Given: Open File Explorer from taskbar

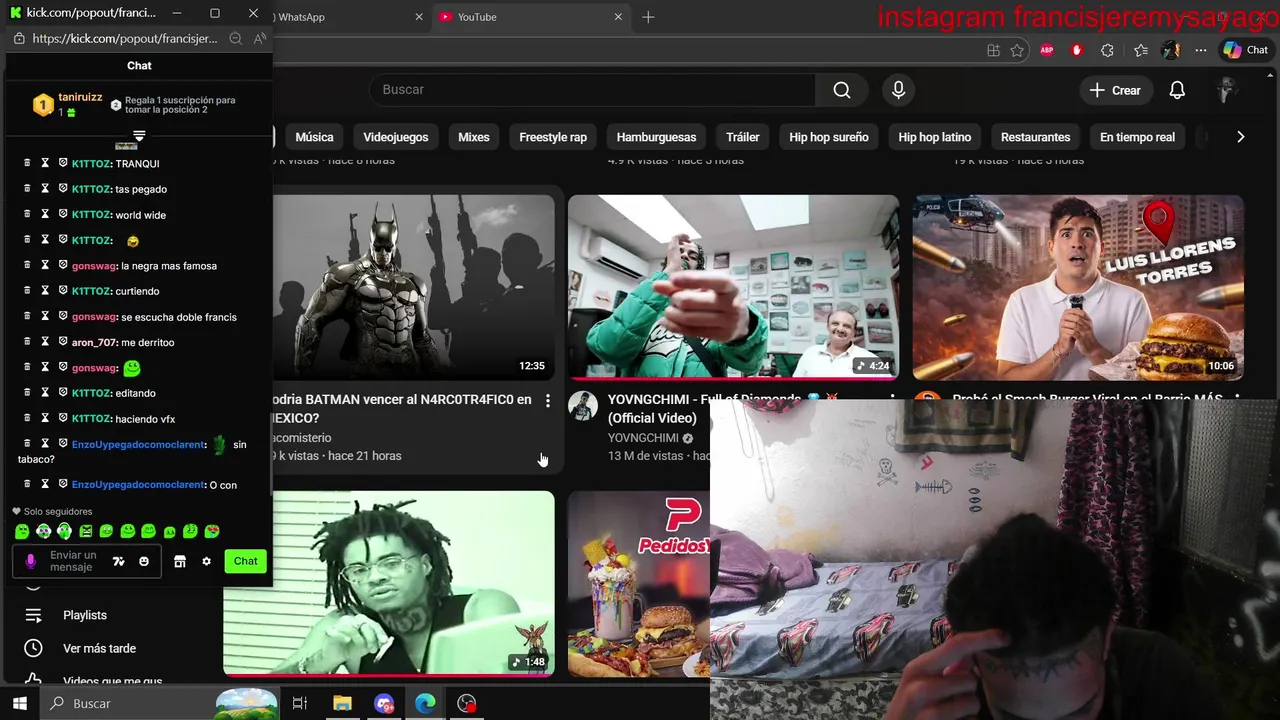Looking at the screenshot, I should (x=342, y=704).
